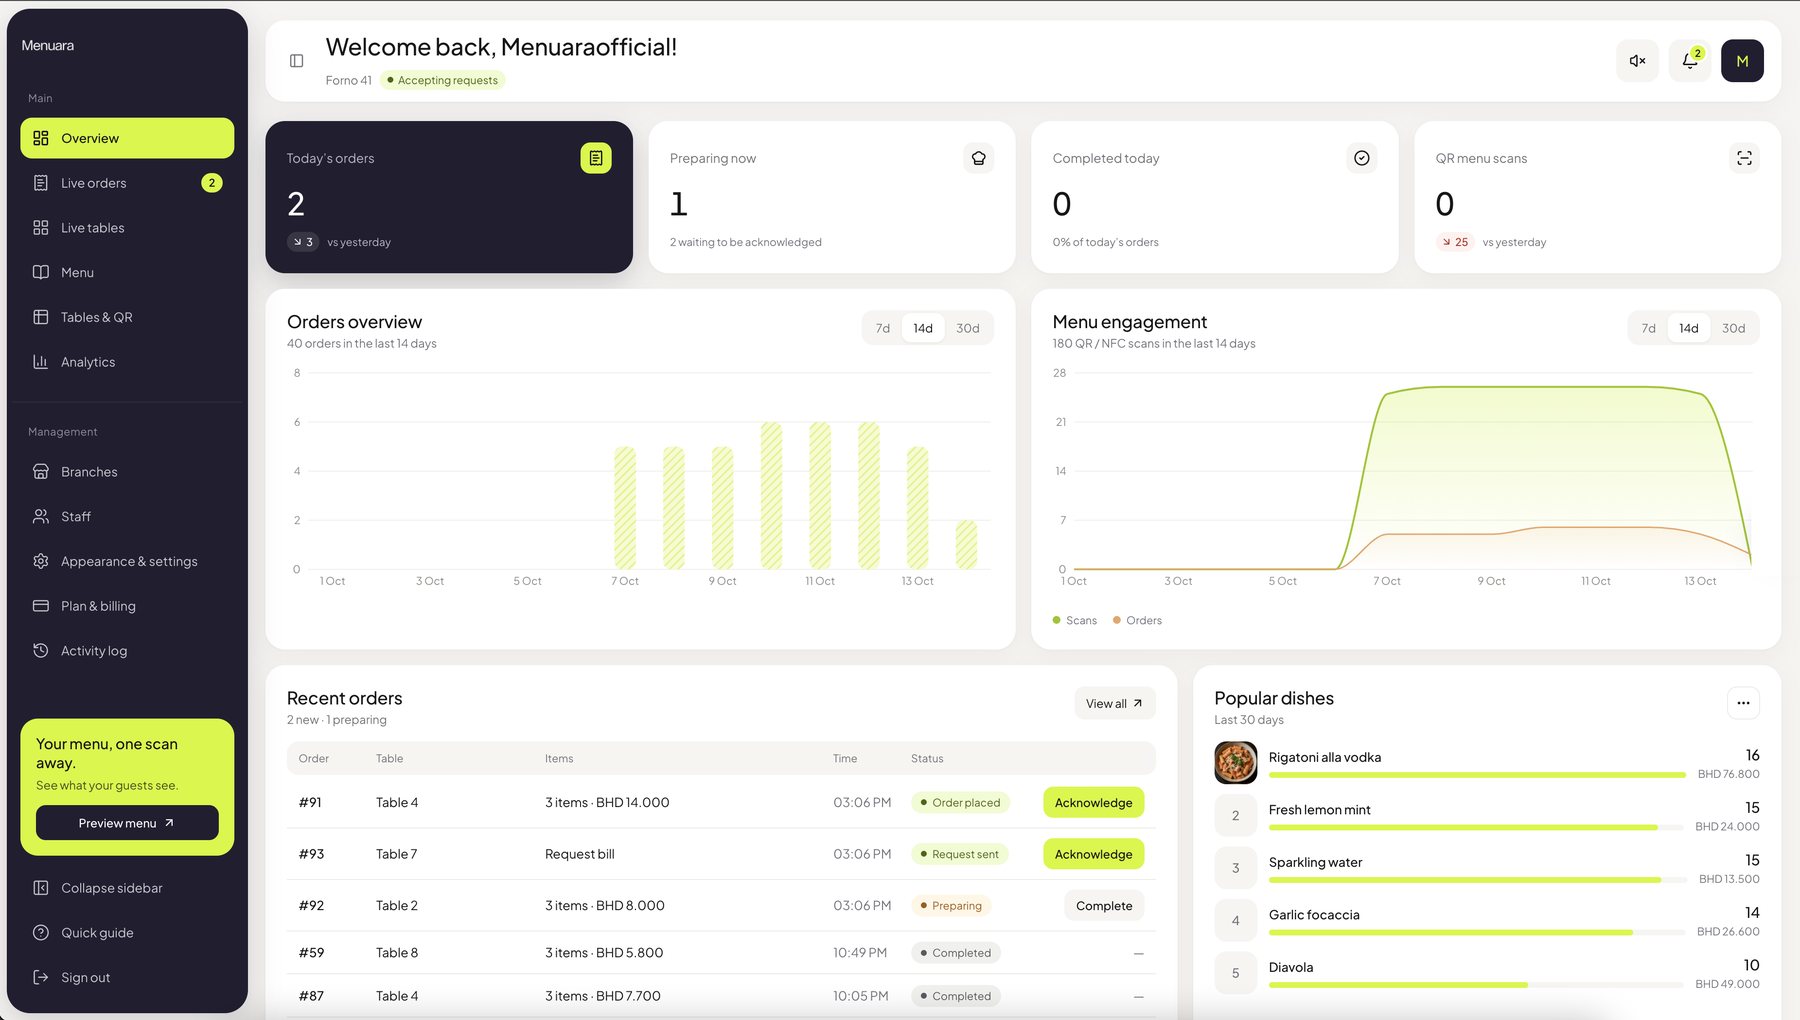Switch Orders overview to 7d
Screen dimensions: 1800x1020
click(883, 328)
